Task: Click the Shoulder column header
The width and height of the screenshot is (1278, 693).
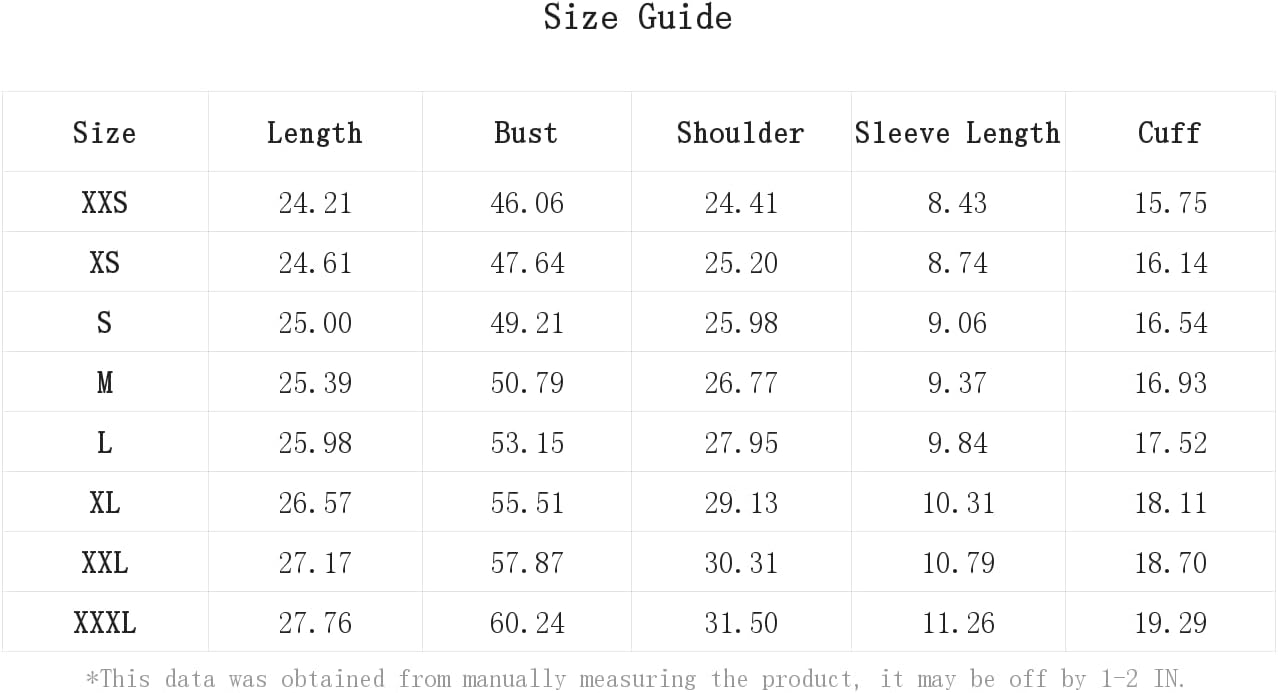Action: 740,133
